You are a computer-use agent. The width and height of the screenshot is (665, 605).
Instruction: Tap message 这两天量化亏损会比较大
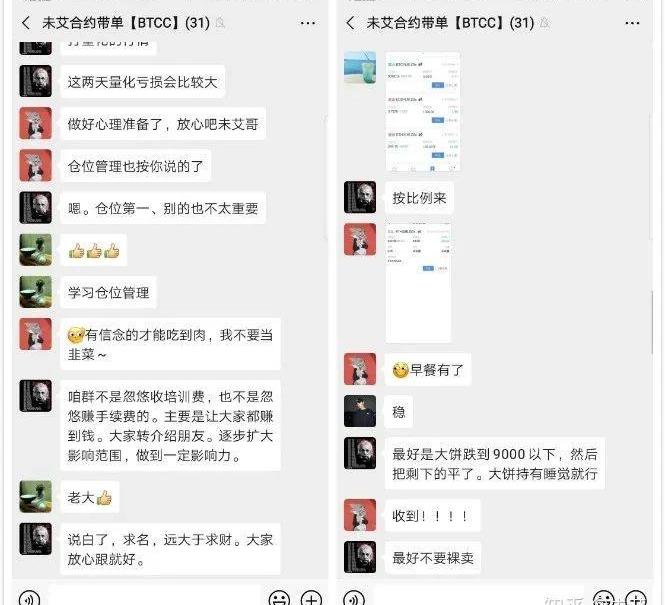pyautogui.click(x=142, y=82)
